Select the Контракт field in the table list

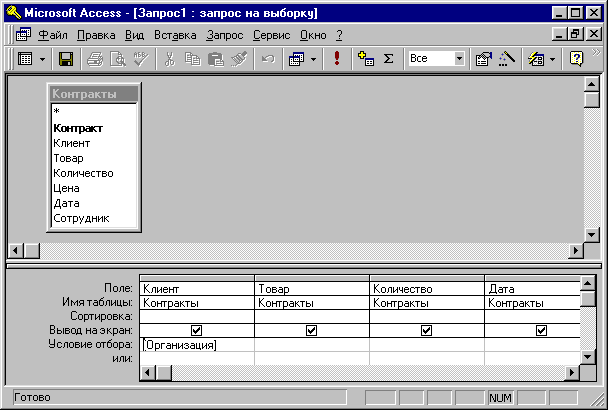coord(94,128)
